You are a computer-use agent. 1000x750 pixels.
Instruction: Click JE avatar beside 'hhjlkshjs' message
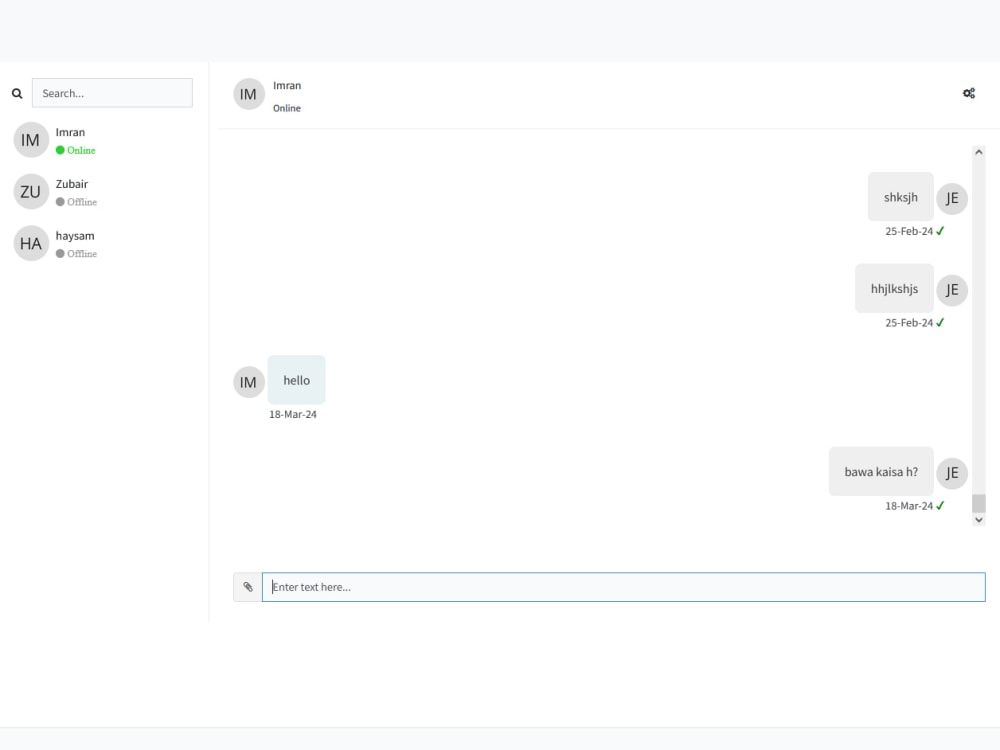(952, 290)
